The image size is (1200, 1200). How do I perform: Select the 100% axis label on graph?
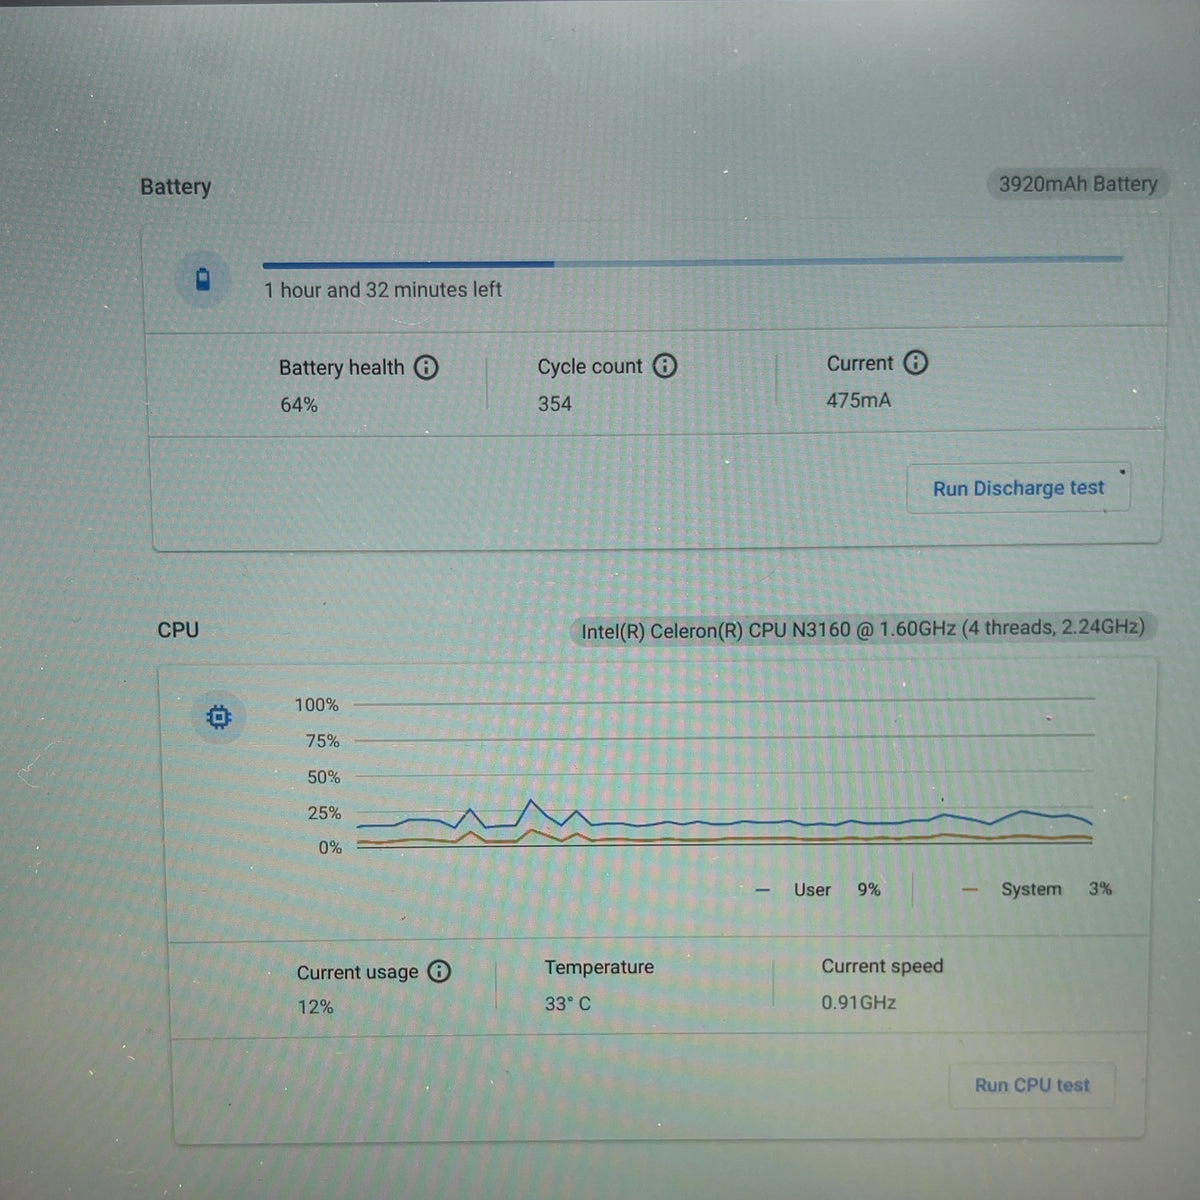(x=317, y=705)
